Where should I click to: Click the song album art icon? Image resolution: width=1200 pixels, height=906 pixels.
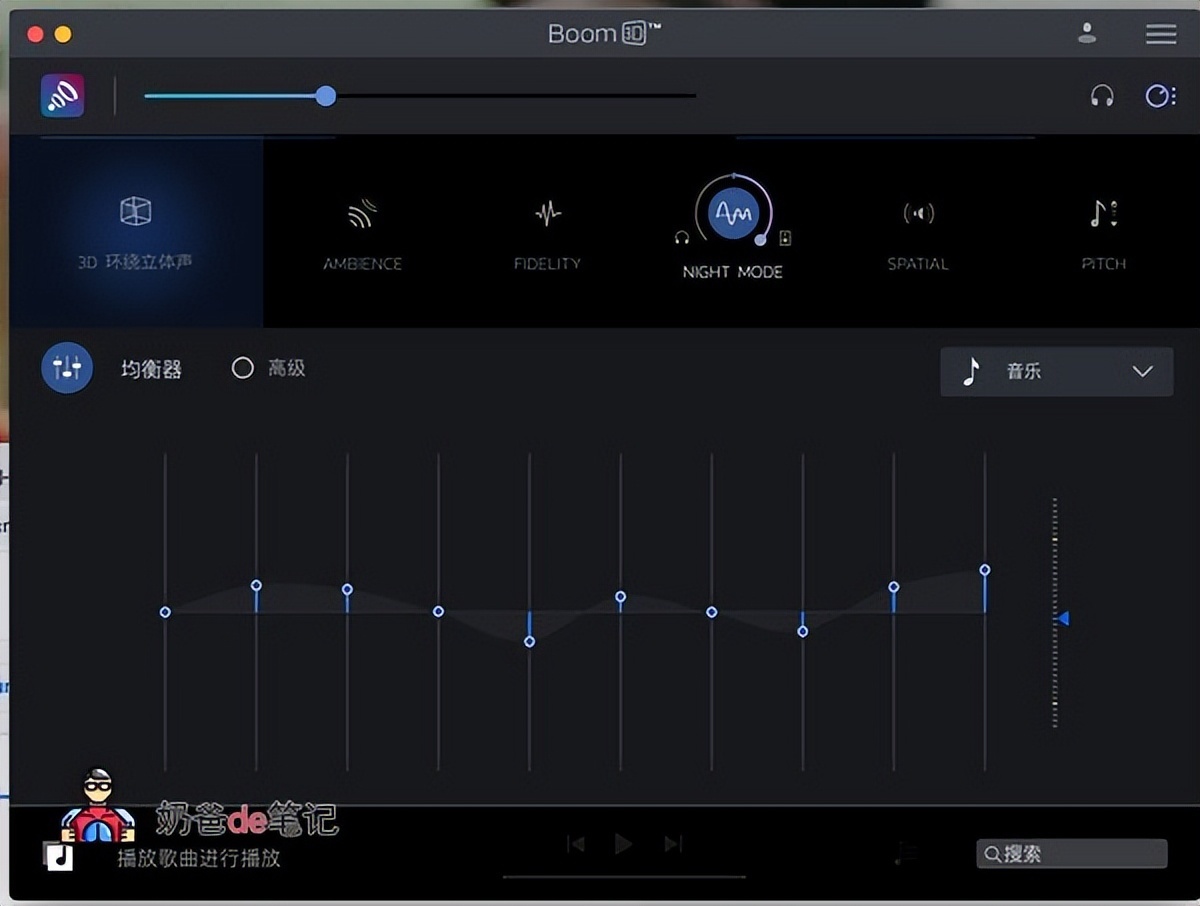pos(59,856)
